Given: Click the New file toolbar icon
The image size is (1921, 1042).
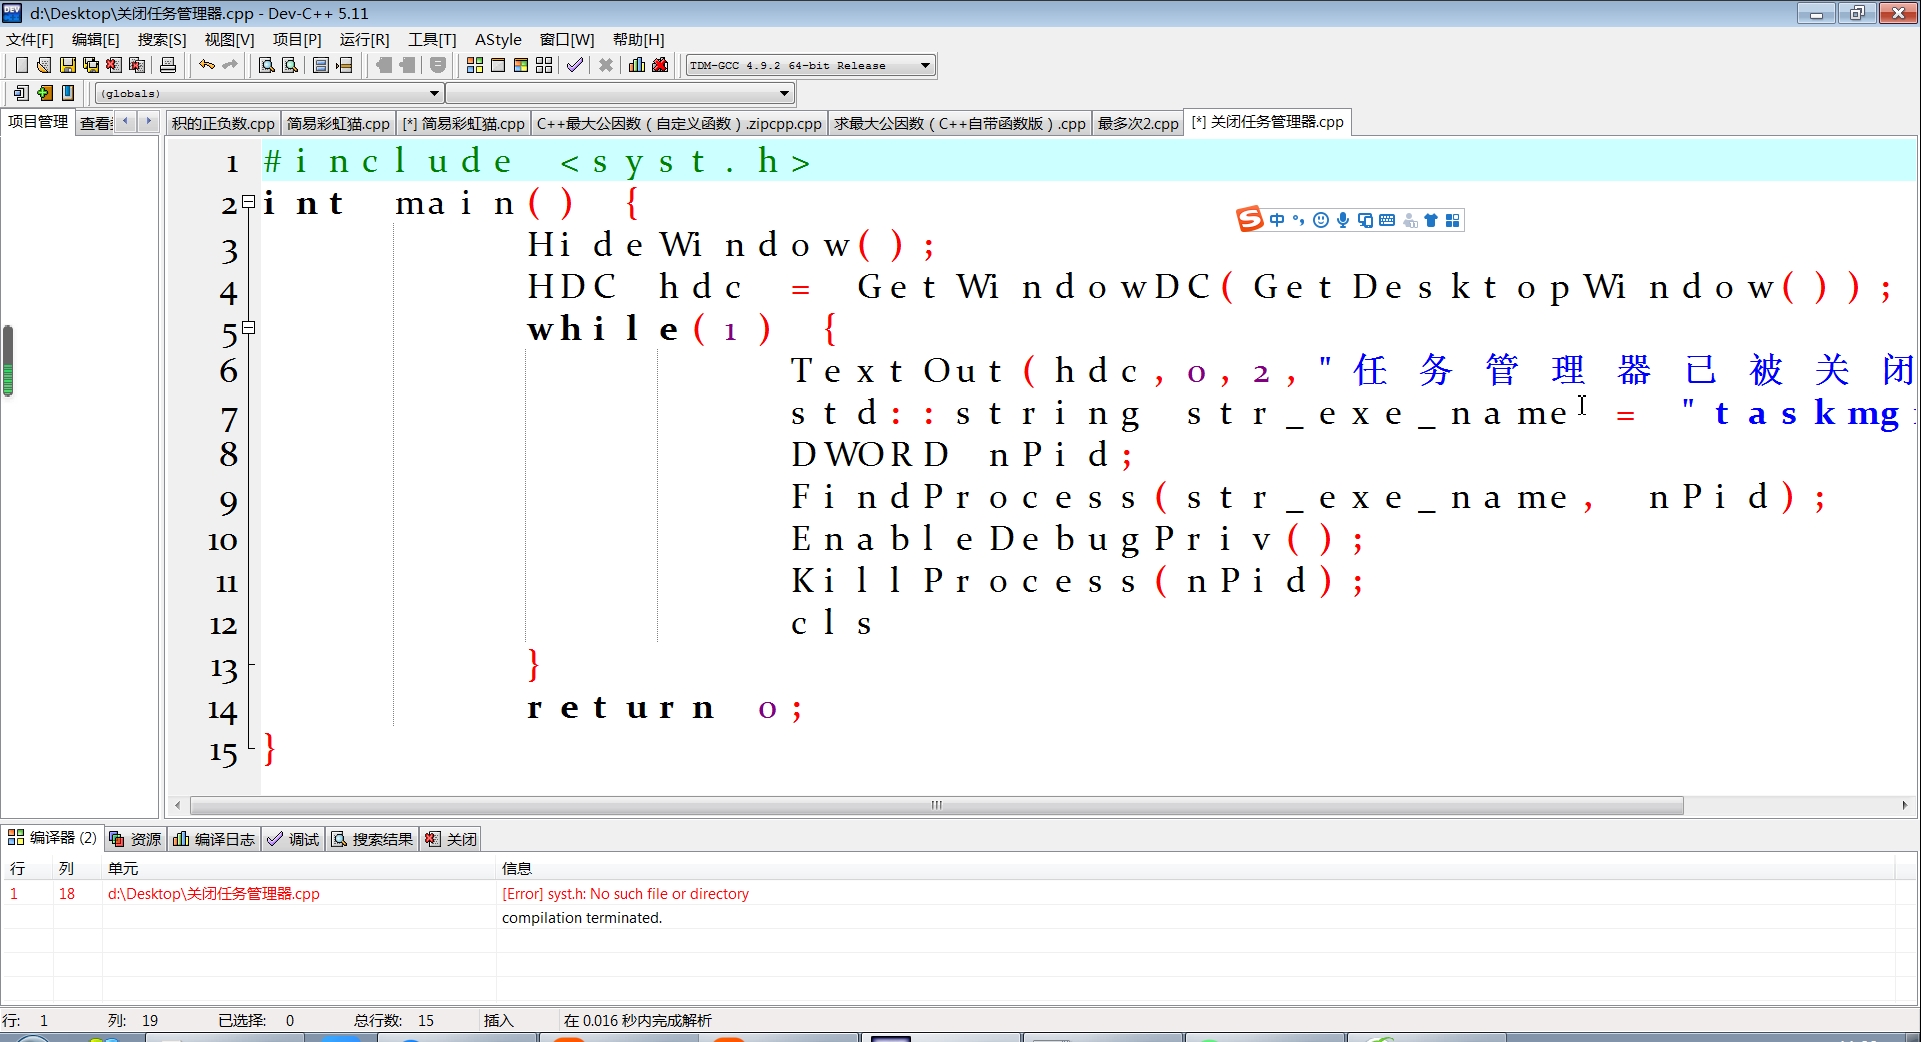Looking at the screenshot, I should (21, 65).
